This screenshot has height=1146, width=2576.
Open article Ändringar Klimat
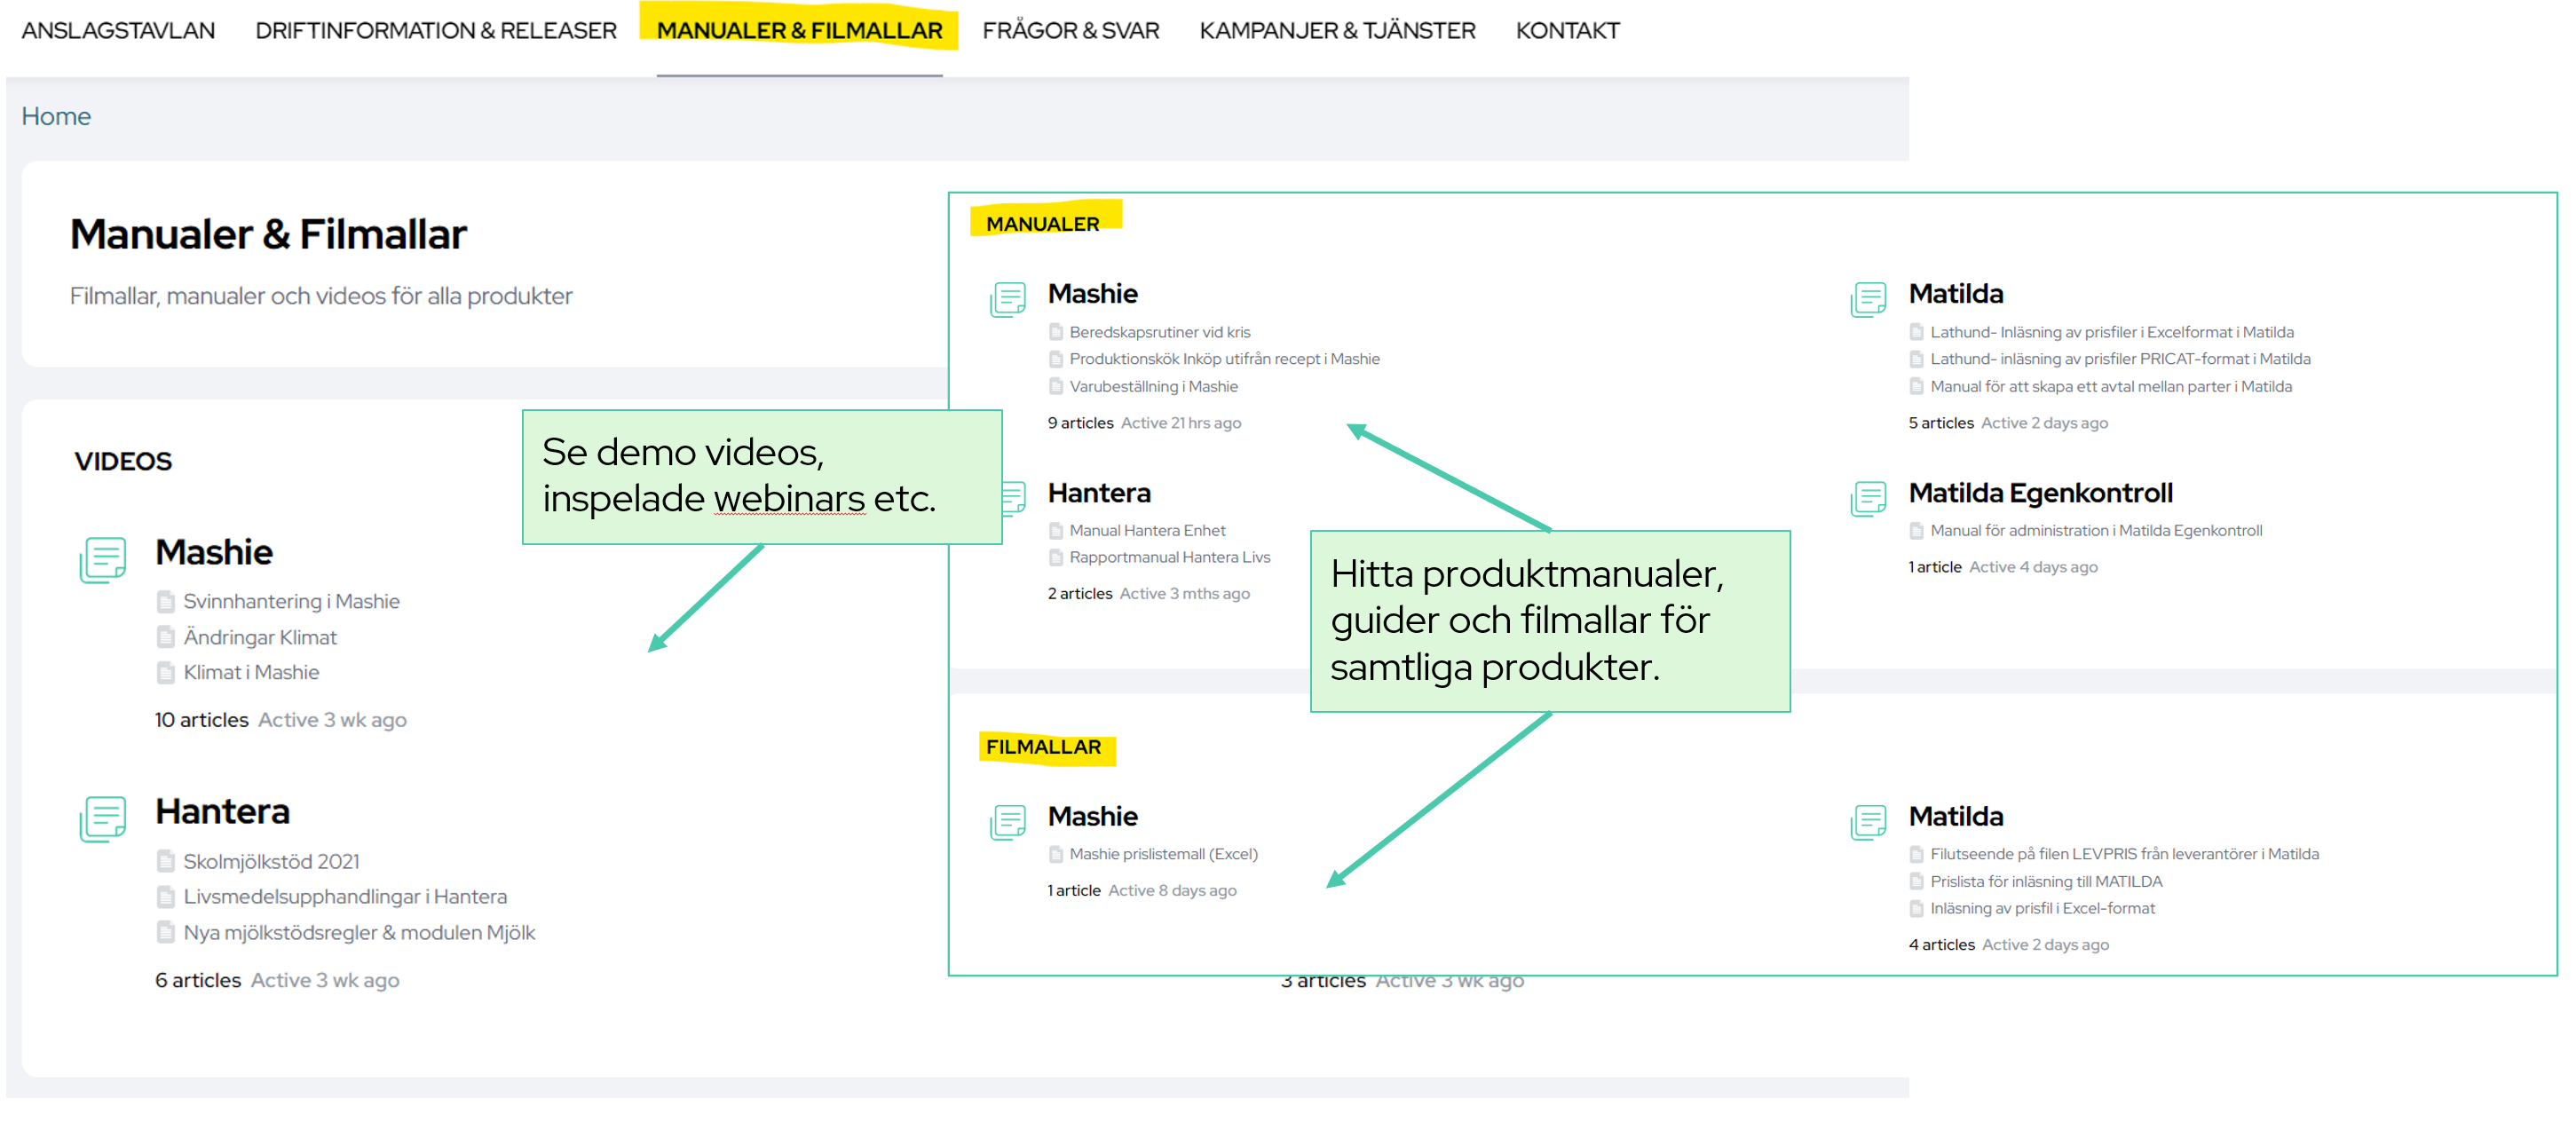click(x=260, y=637)
